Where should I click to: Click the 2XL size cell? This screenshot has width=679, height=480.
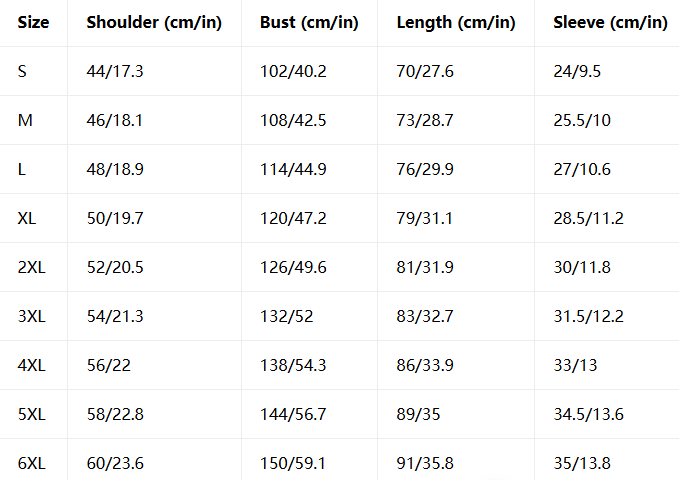pyautogui.click(x=32, y=267)
